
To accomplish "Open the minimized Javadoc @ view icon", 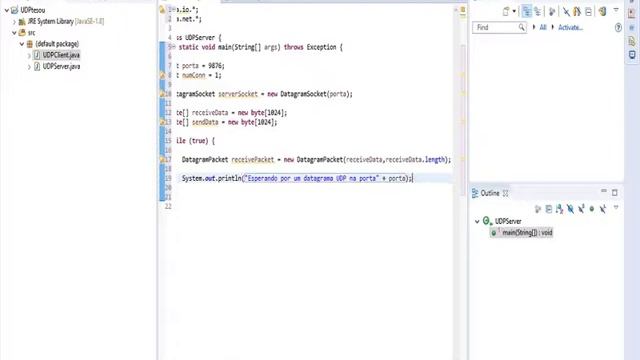I will point(632,28).
